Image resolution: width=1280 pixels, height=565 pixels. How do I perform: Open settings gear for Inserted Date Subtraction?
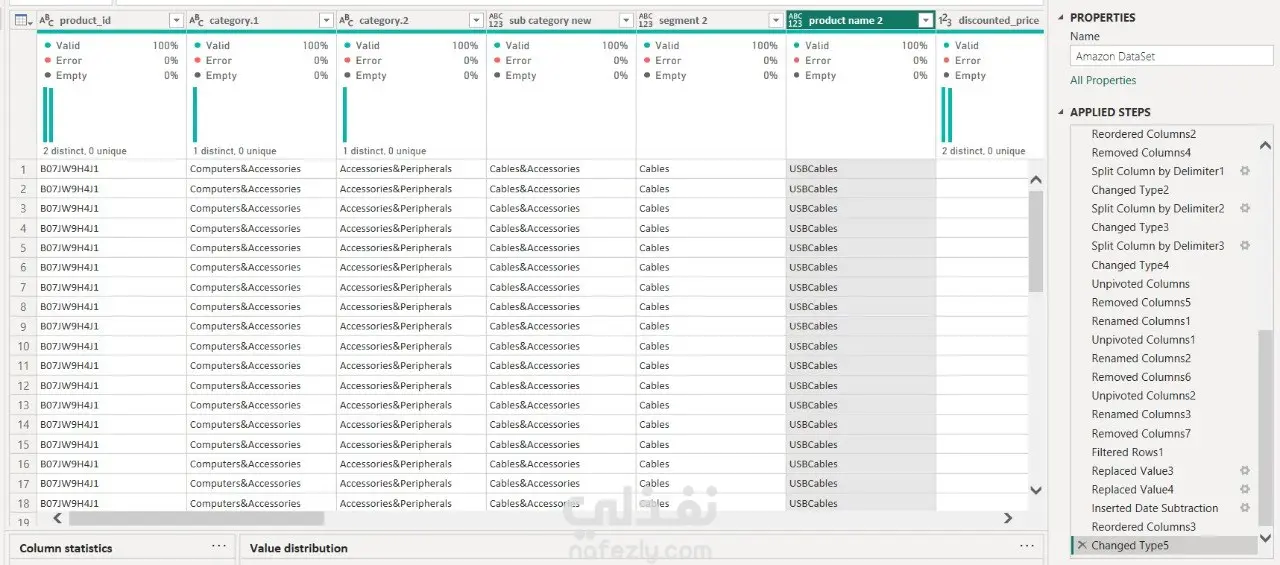tap(1245, 508)
